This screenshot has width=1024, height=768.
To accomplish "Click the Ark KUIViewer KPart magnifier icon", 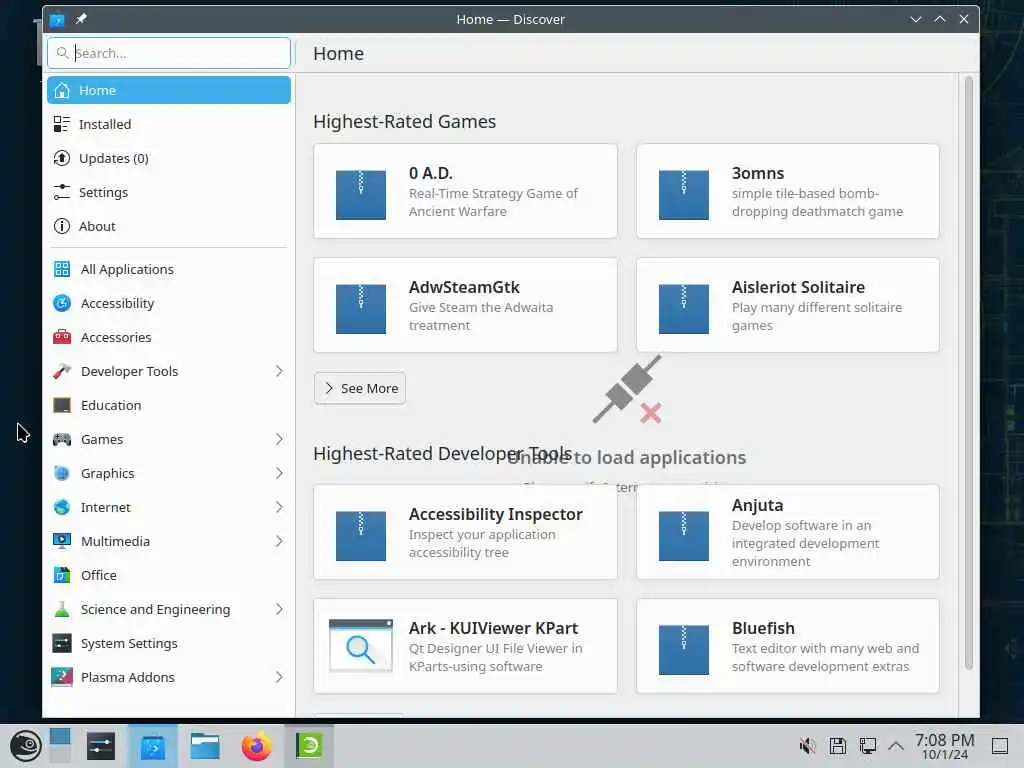I will 360,646.
